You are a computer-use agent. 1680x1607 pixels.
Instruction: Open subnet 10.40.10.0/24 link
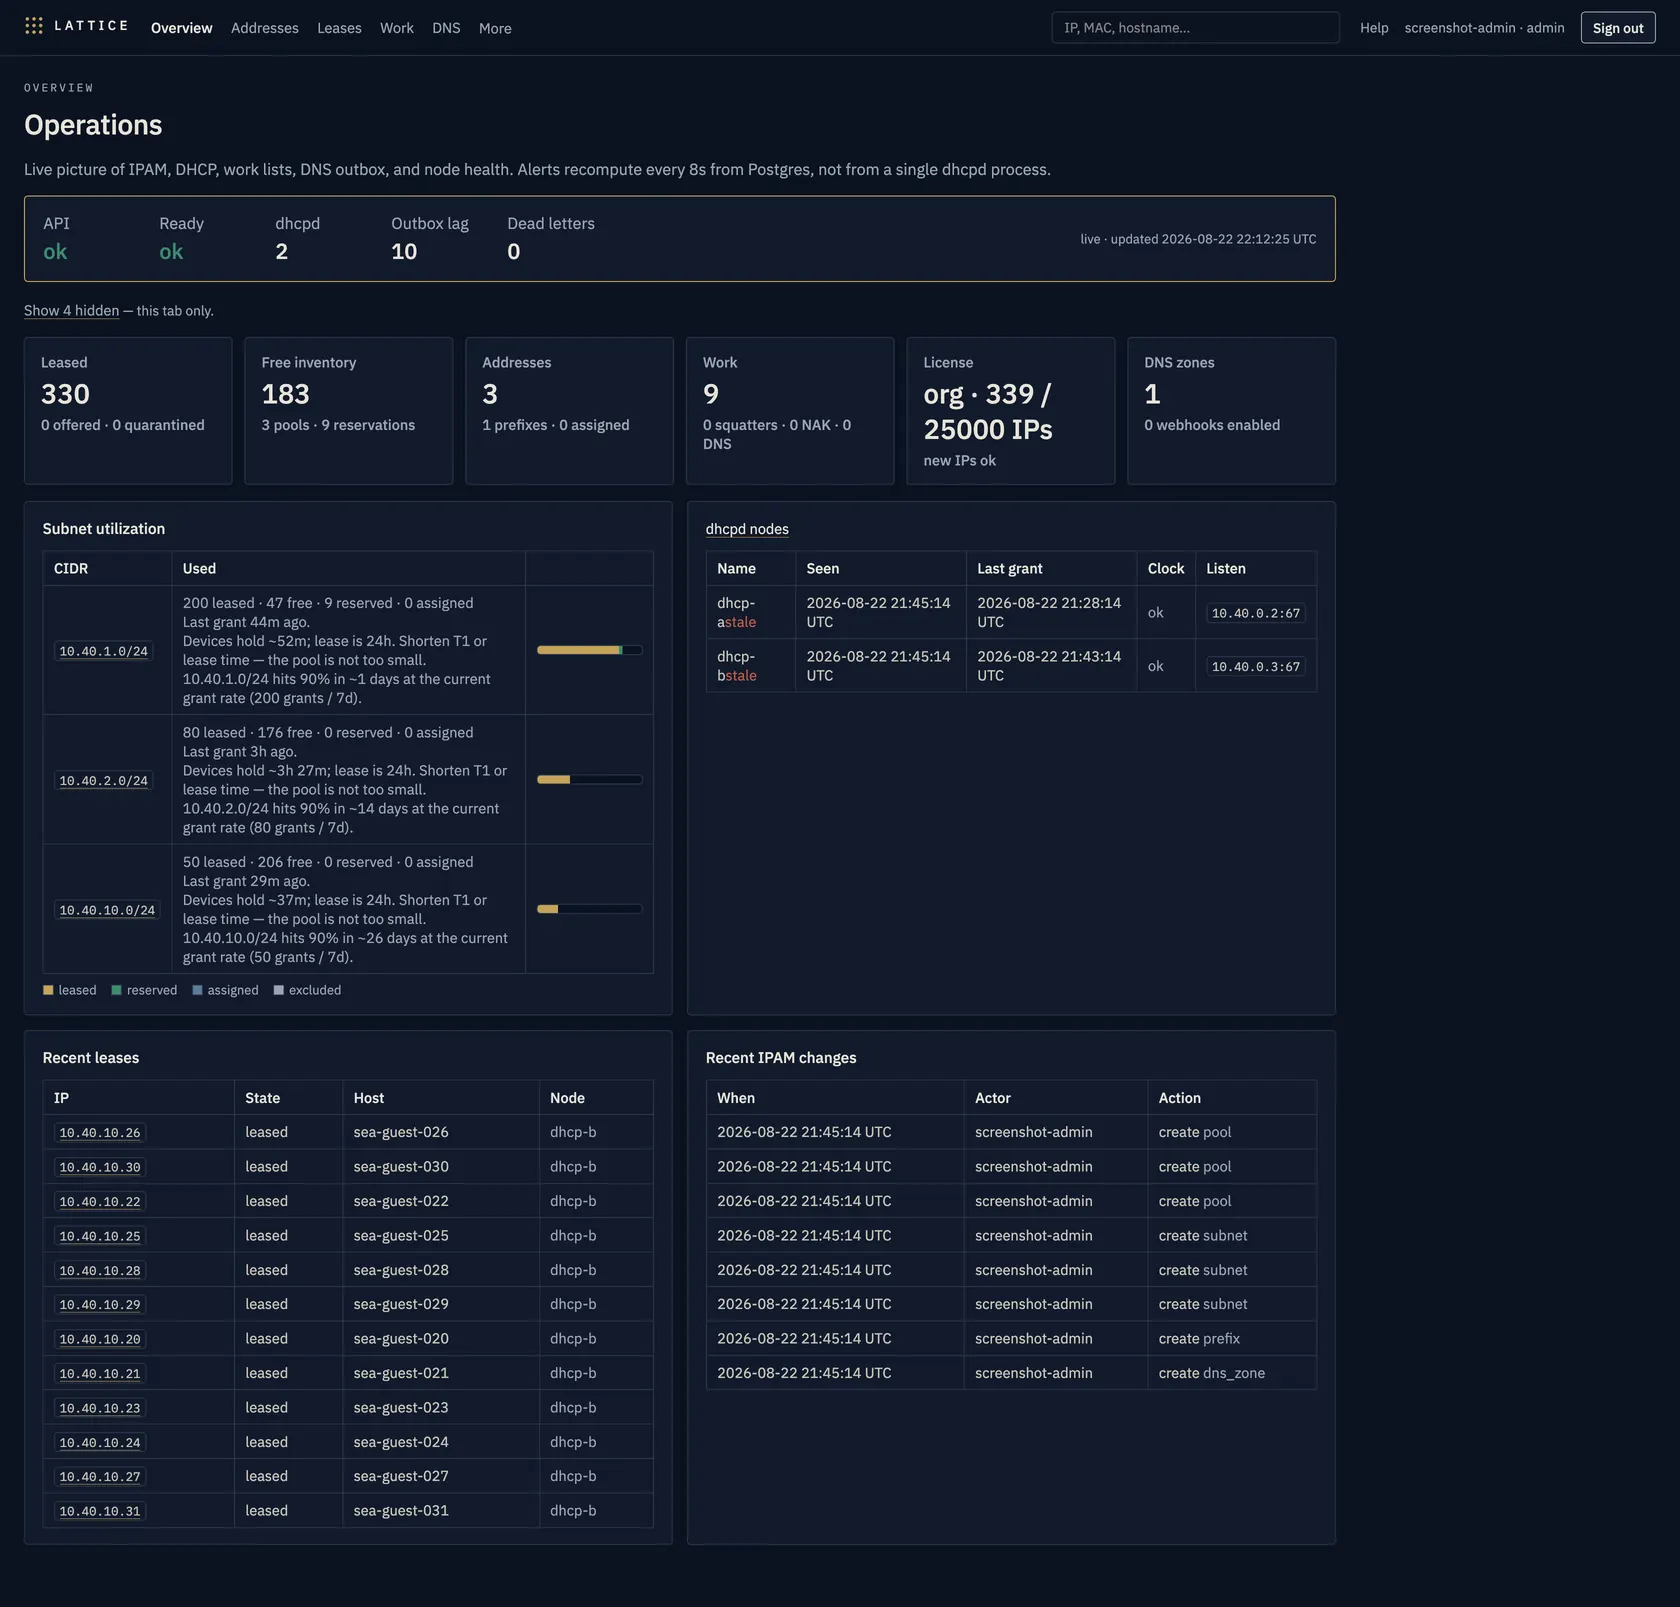(x=107, y=910)
